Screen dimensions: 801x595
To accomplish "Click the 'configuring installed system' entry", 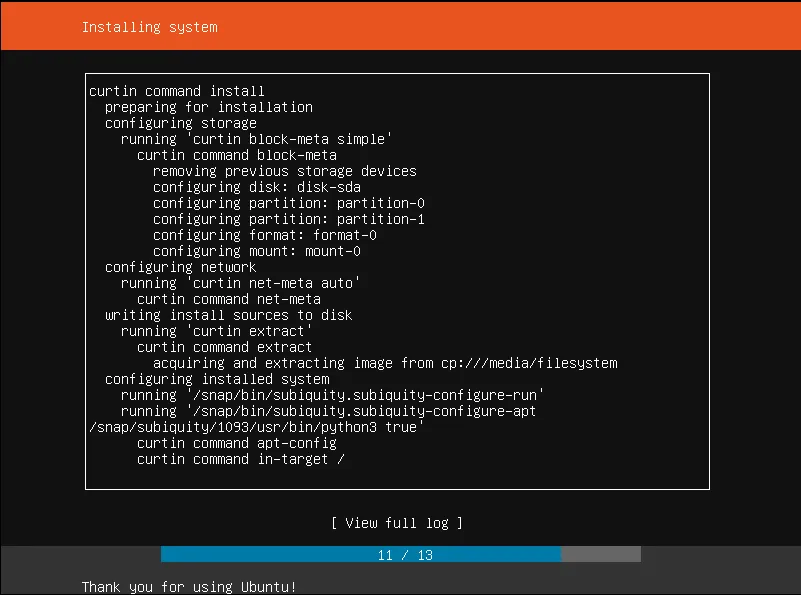I will click(x=216, y=379).
